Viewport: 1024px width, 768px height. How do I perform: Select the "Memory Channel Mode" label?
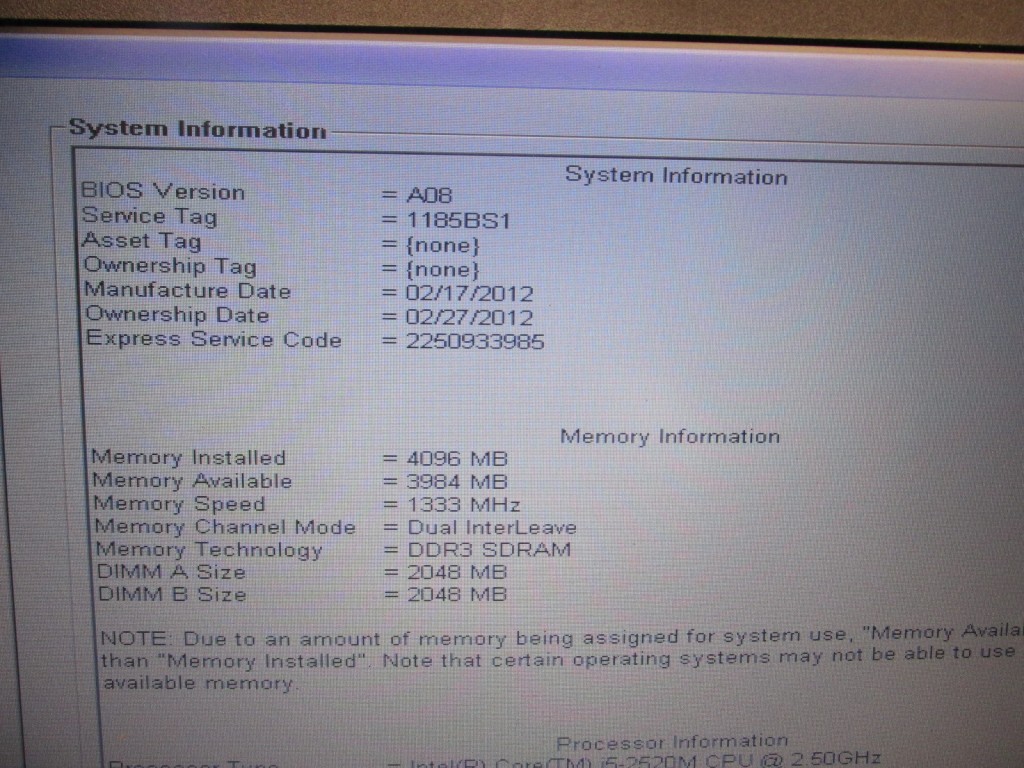point(225,526)
